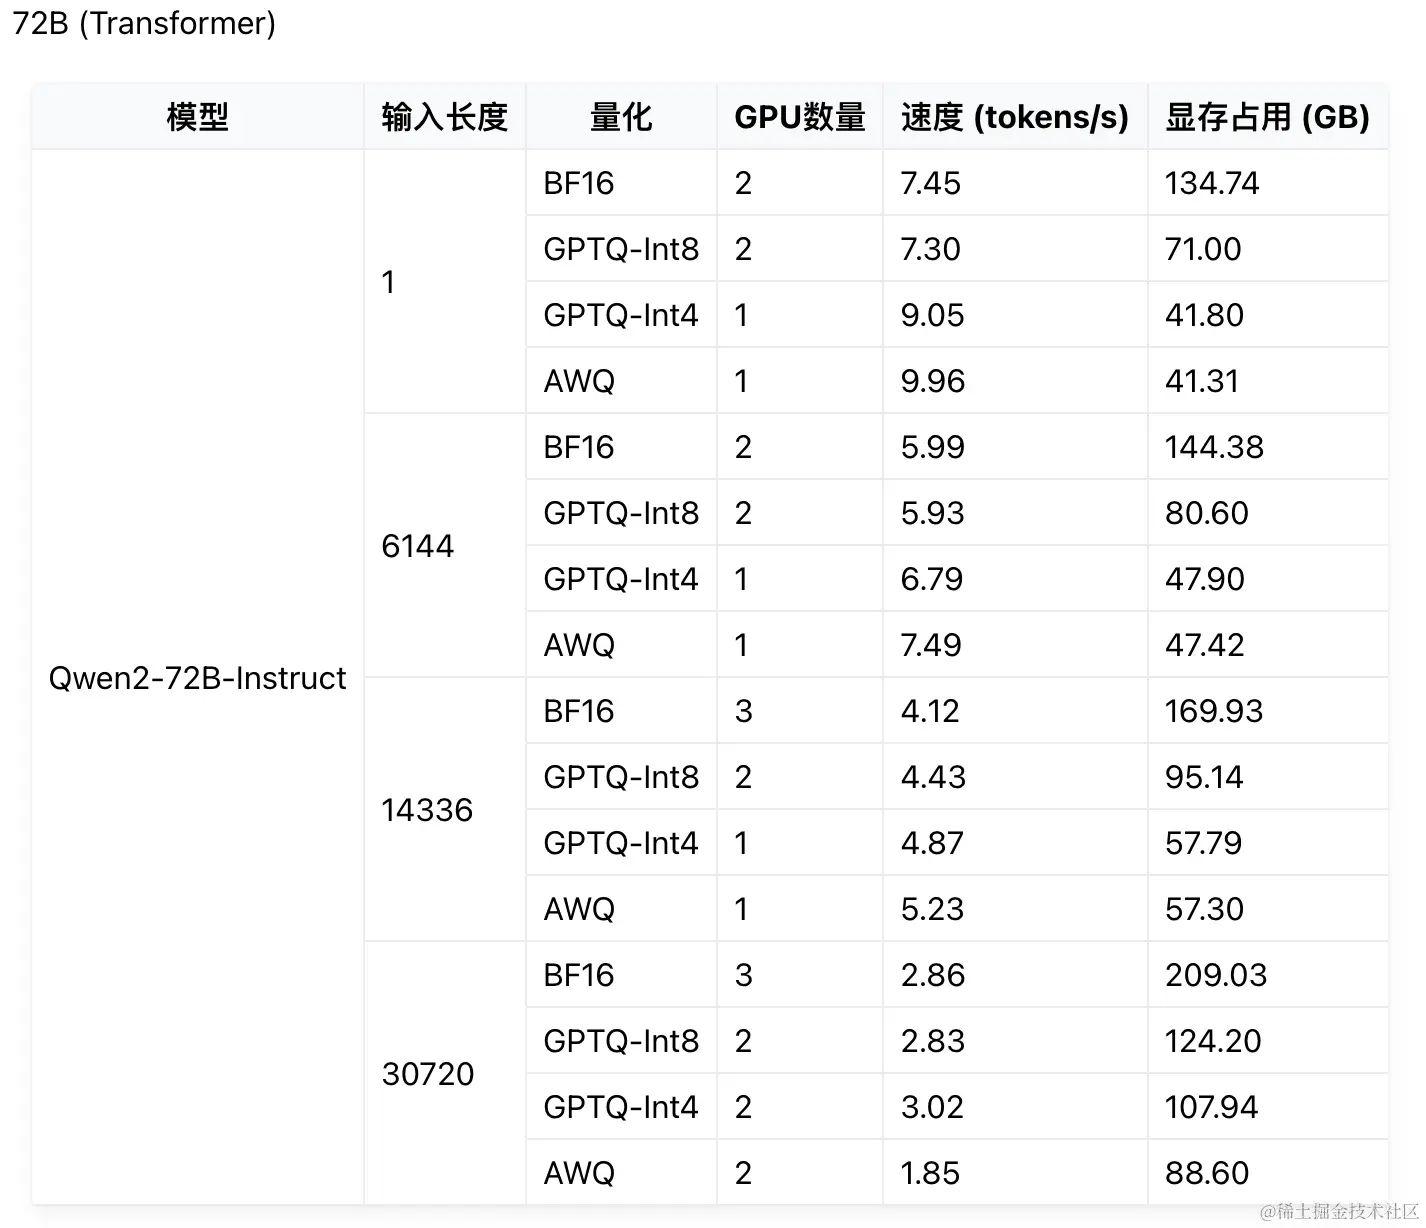Select the '速度 (tokens/s)' column header

(x=1015, y=117)
